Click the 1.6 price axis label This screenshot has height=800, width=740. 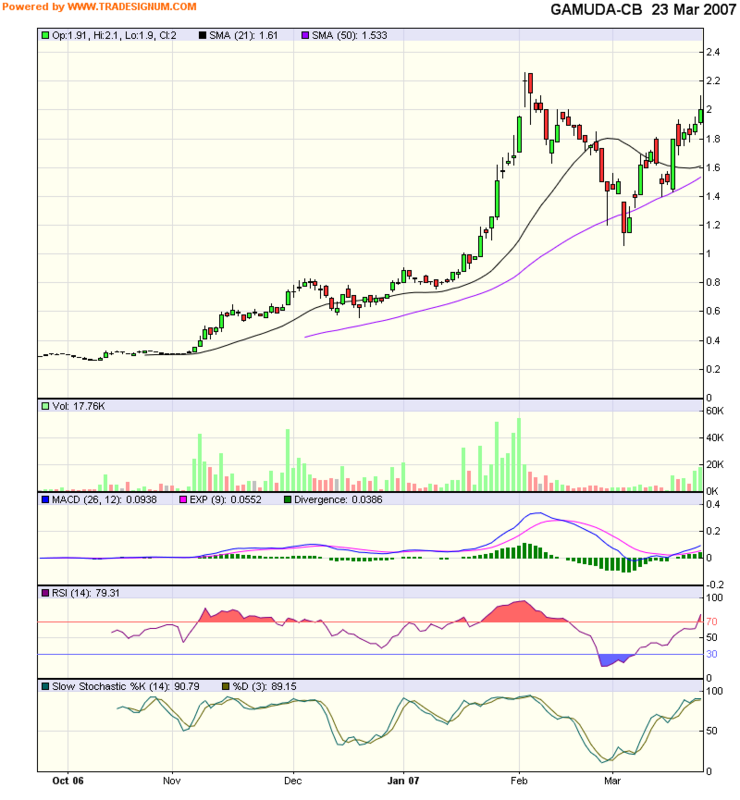(713, 167)
